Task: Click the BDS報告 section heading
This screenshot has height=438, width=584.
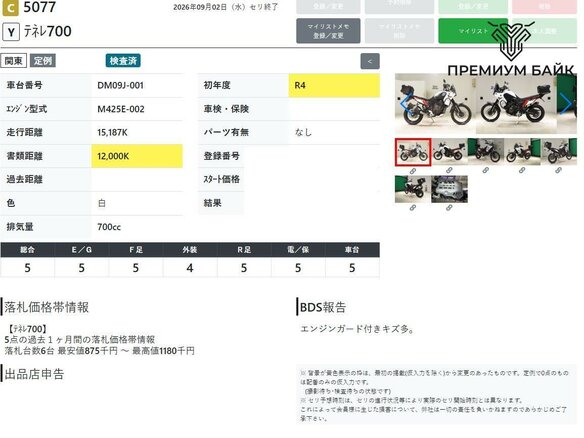Action: [x=323, y=307]
